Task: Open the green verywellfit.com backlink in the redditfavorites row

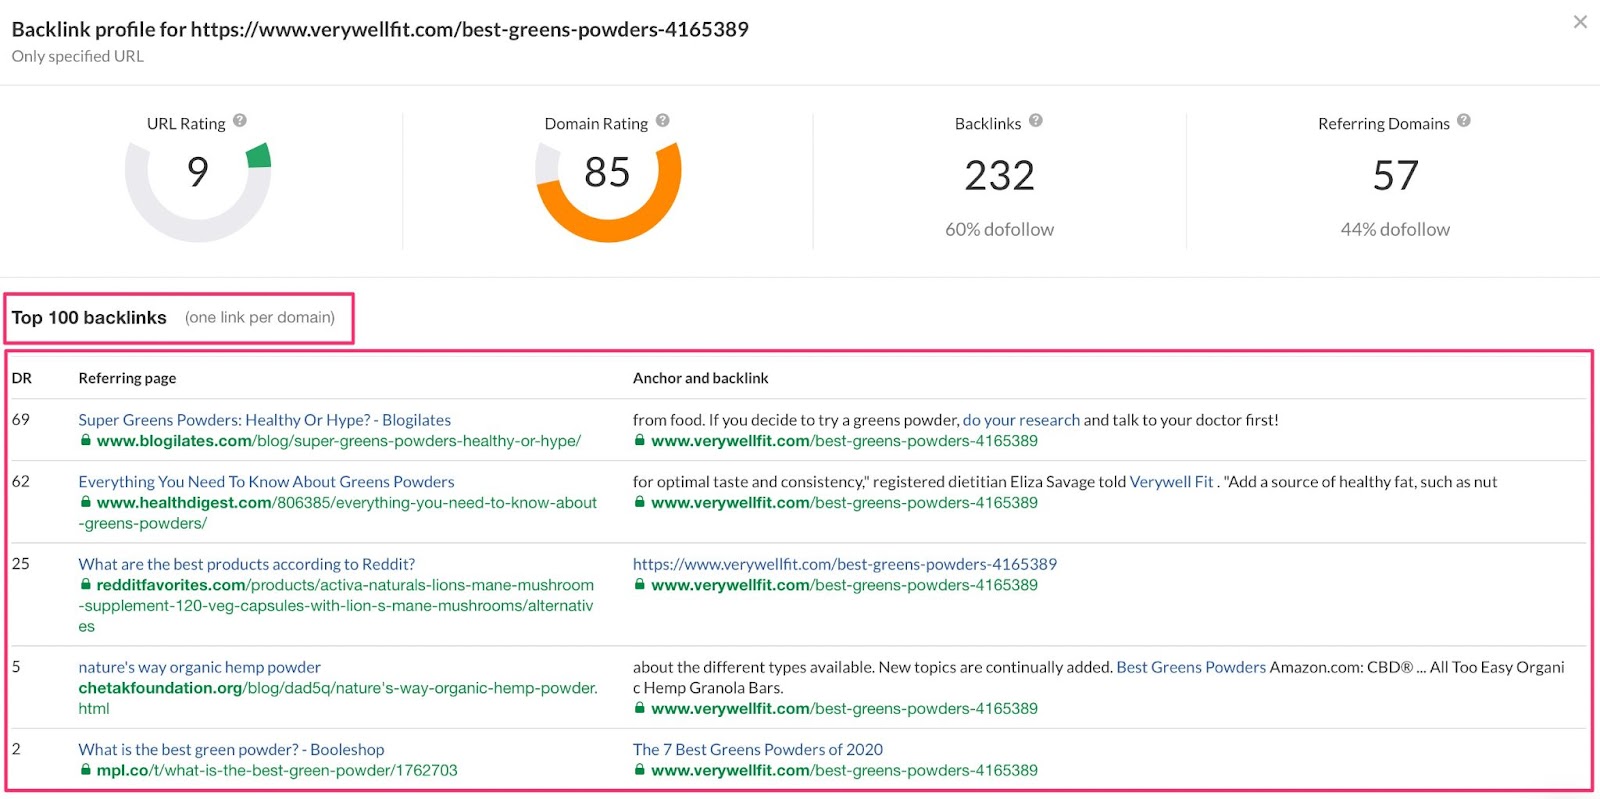Action: pos(845,585)
